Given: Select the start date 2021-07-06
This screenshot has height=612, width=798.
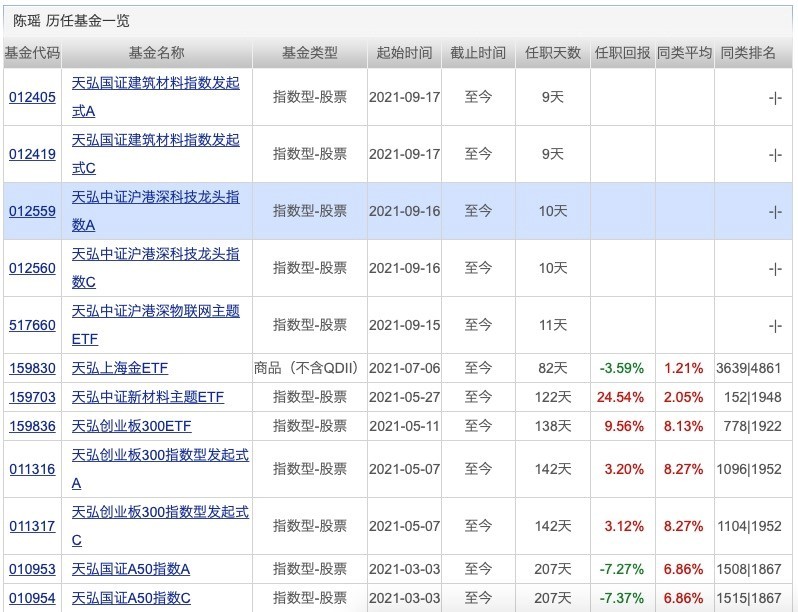Looking at the screenshot, I should click(x=405, y=368).
